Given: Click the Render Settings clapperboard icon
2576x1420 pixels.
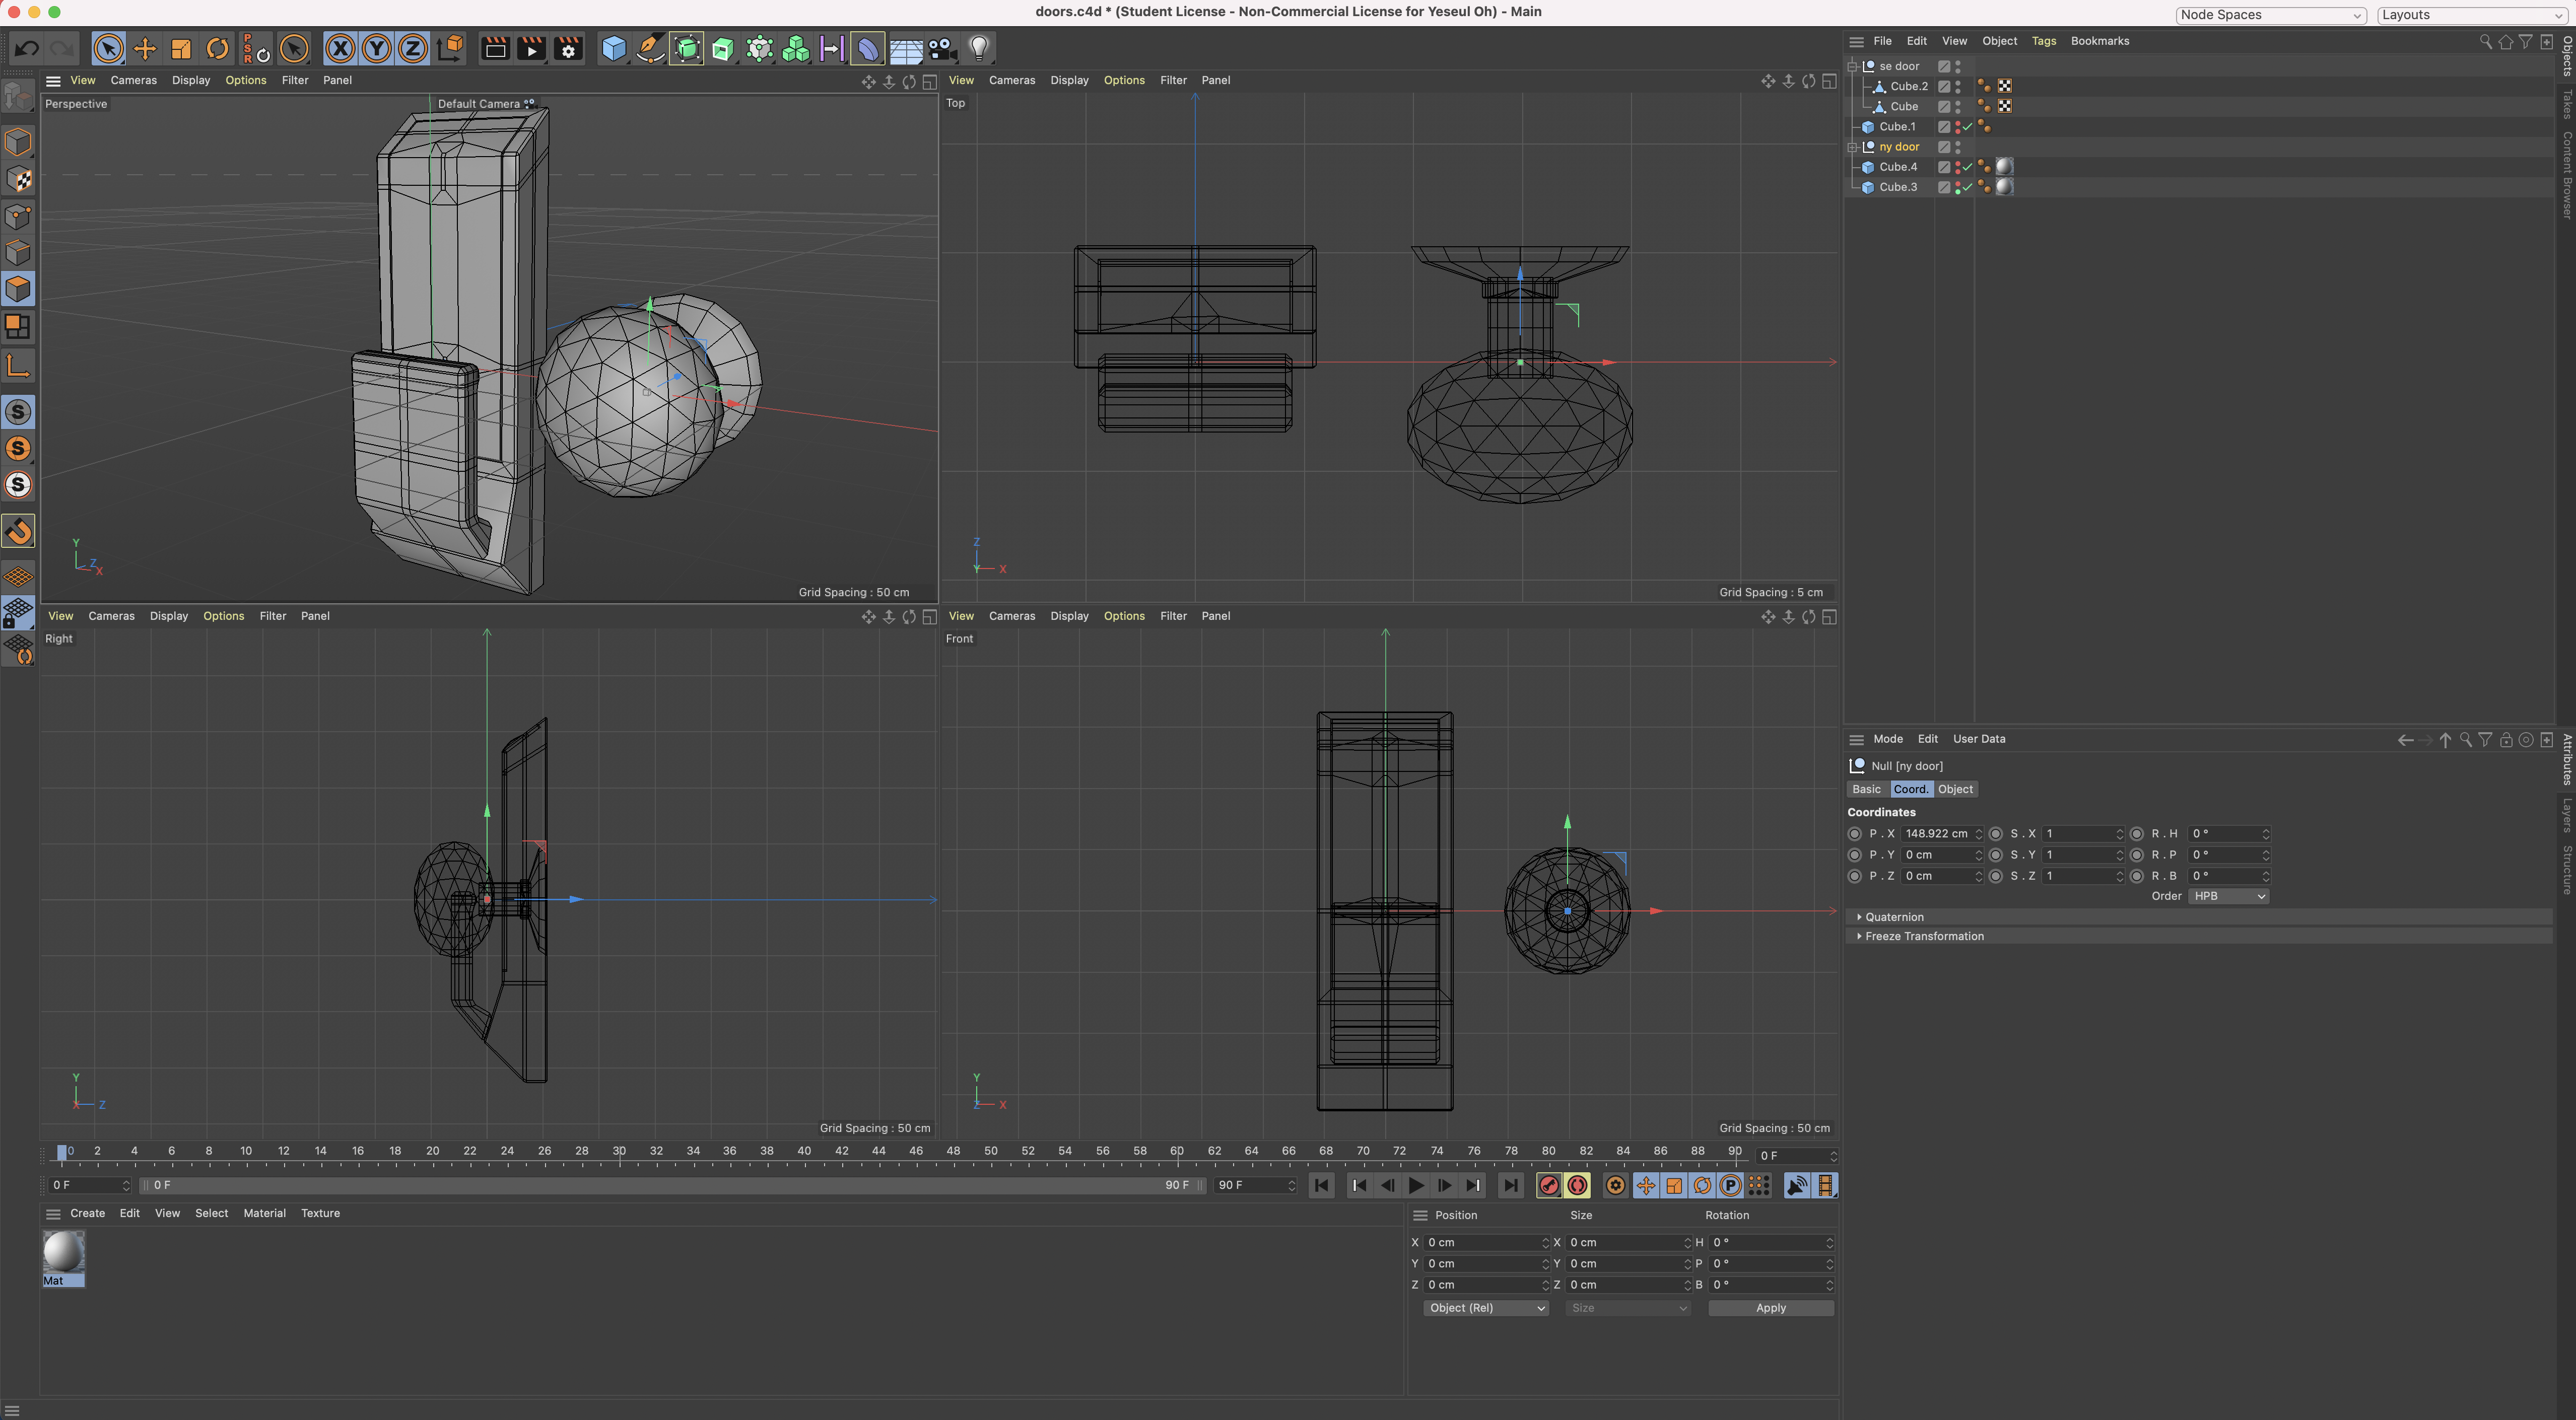Looking at the screenshot, I should 568,48.
